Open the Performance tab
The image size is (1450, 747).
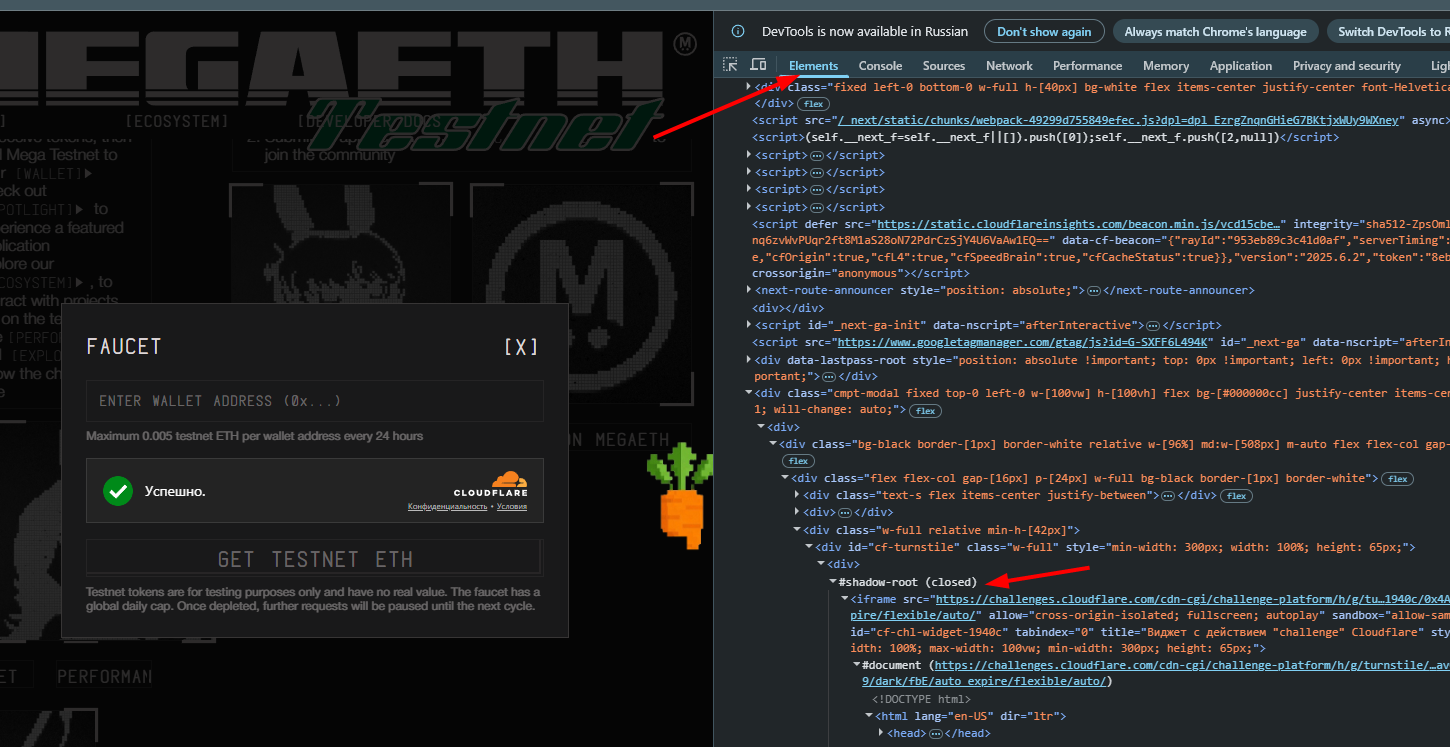coord(1088,65)
